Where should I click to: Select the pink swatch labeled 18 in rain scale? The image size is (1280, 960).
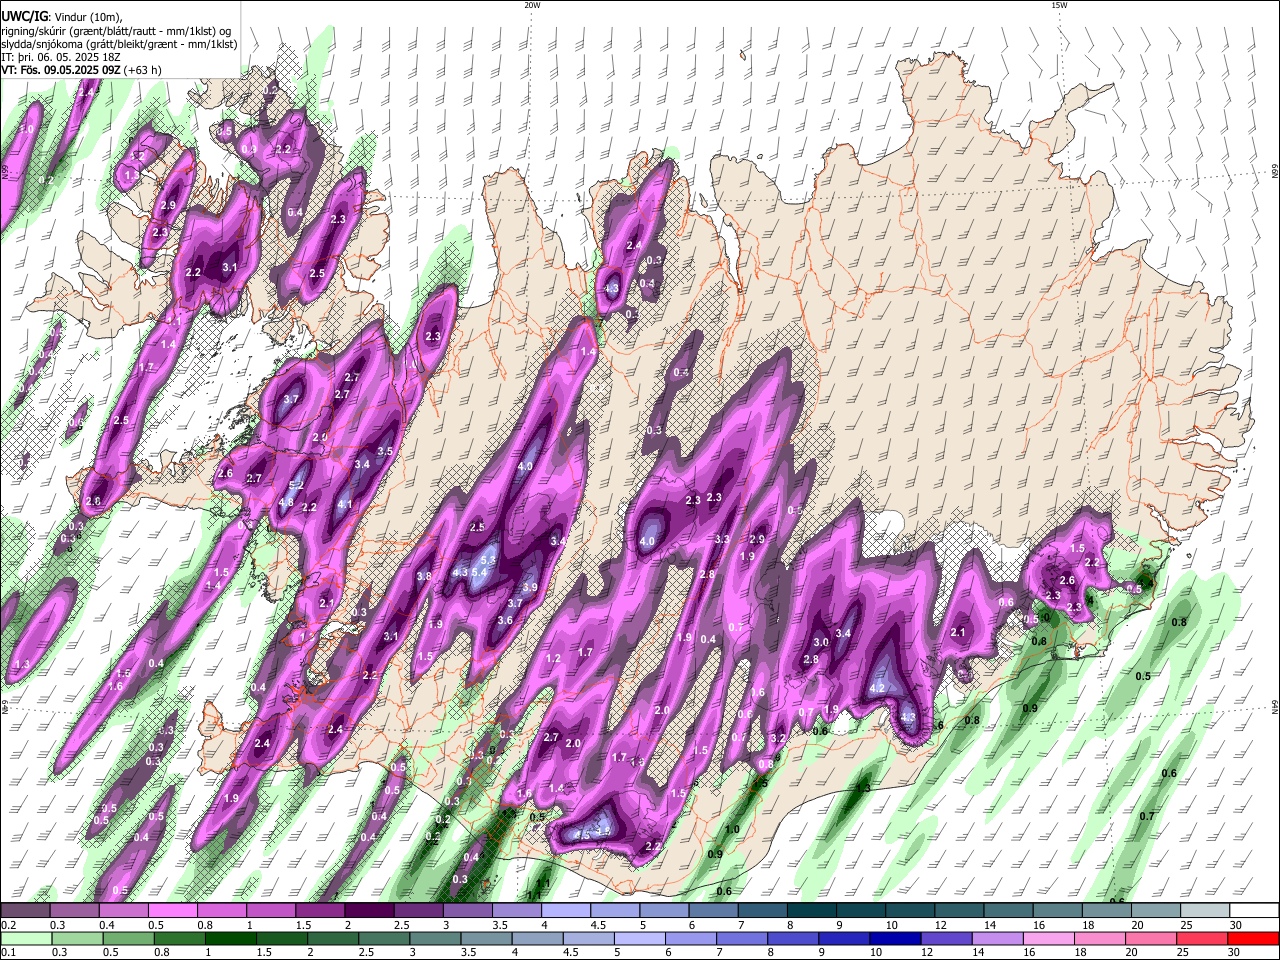pyautogui.click(x=1101, y=938)
